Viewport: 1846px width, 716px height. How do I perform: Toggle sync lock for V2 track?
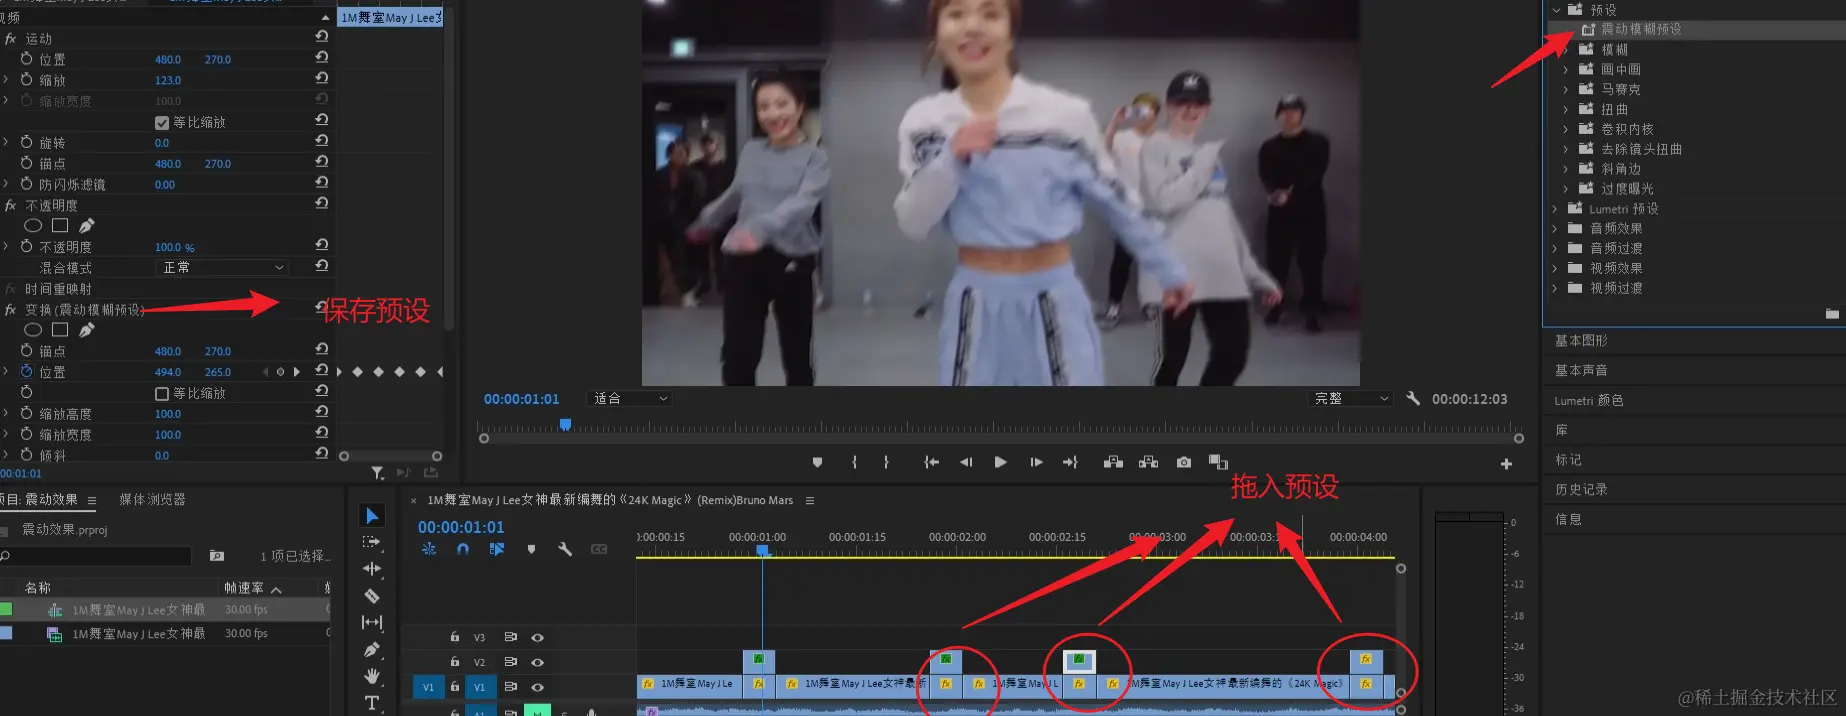coord(510,662)
